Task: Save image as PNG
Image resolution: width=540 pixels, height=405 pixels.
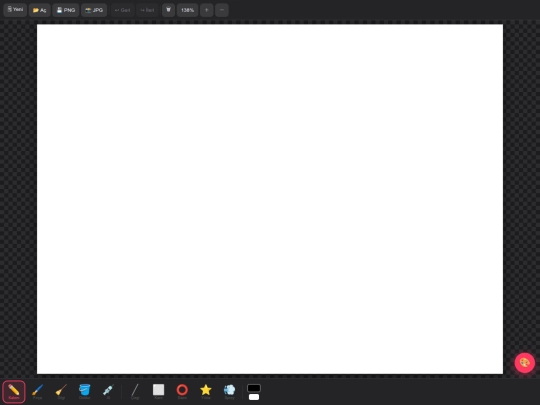Action: click(65, 10)
